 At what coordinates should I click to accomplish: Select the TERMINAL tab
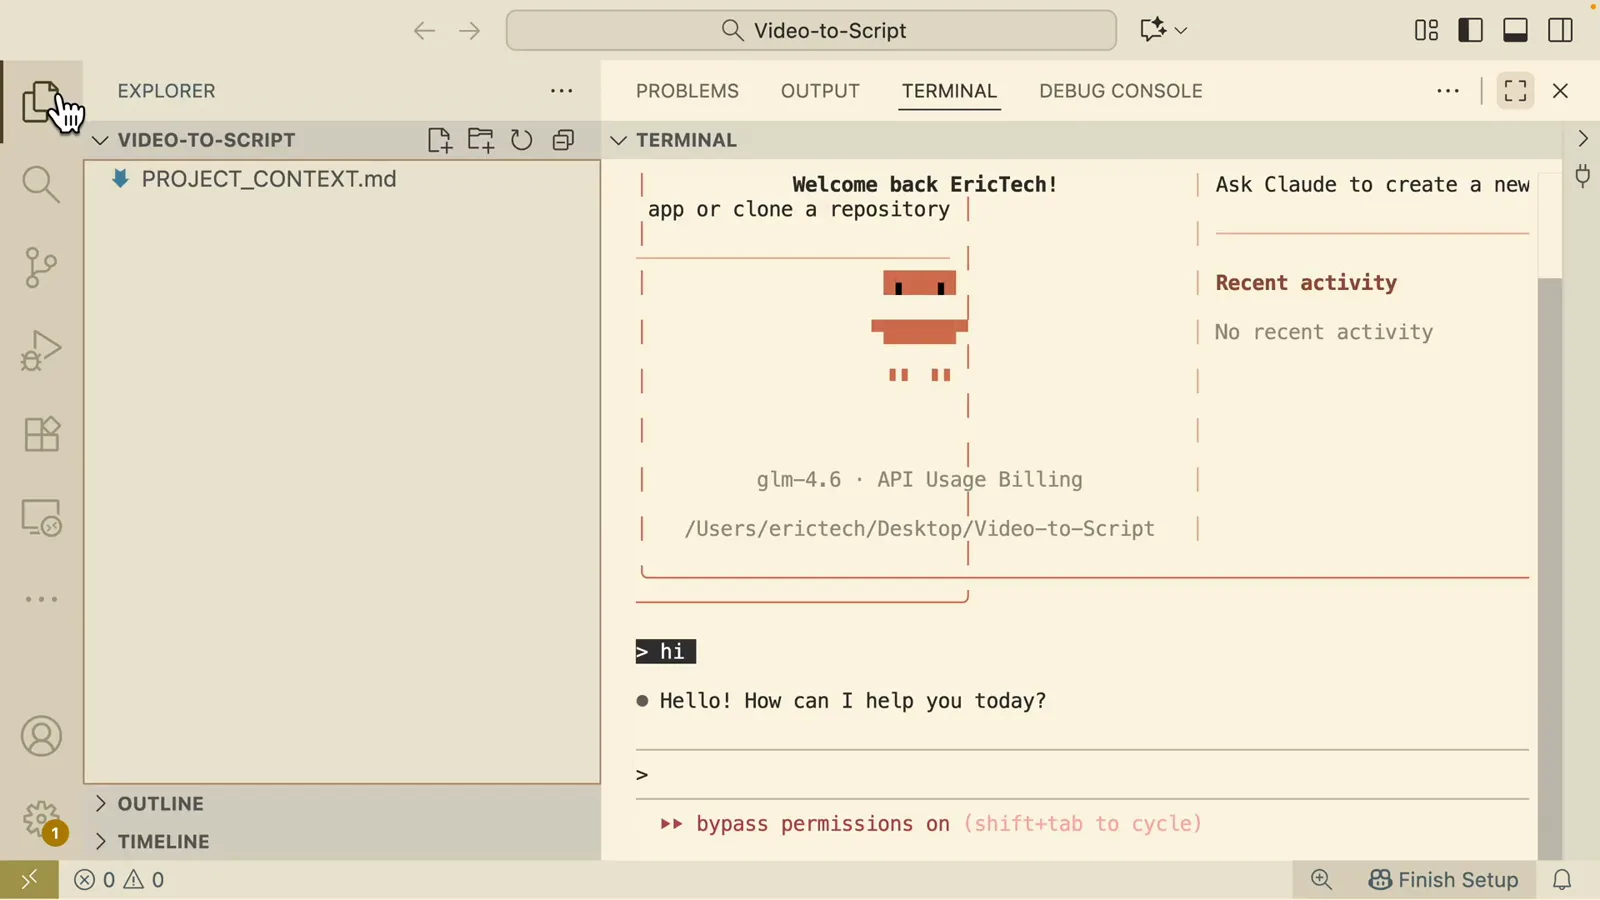click(949, 91)
